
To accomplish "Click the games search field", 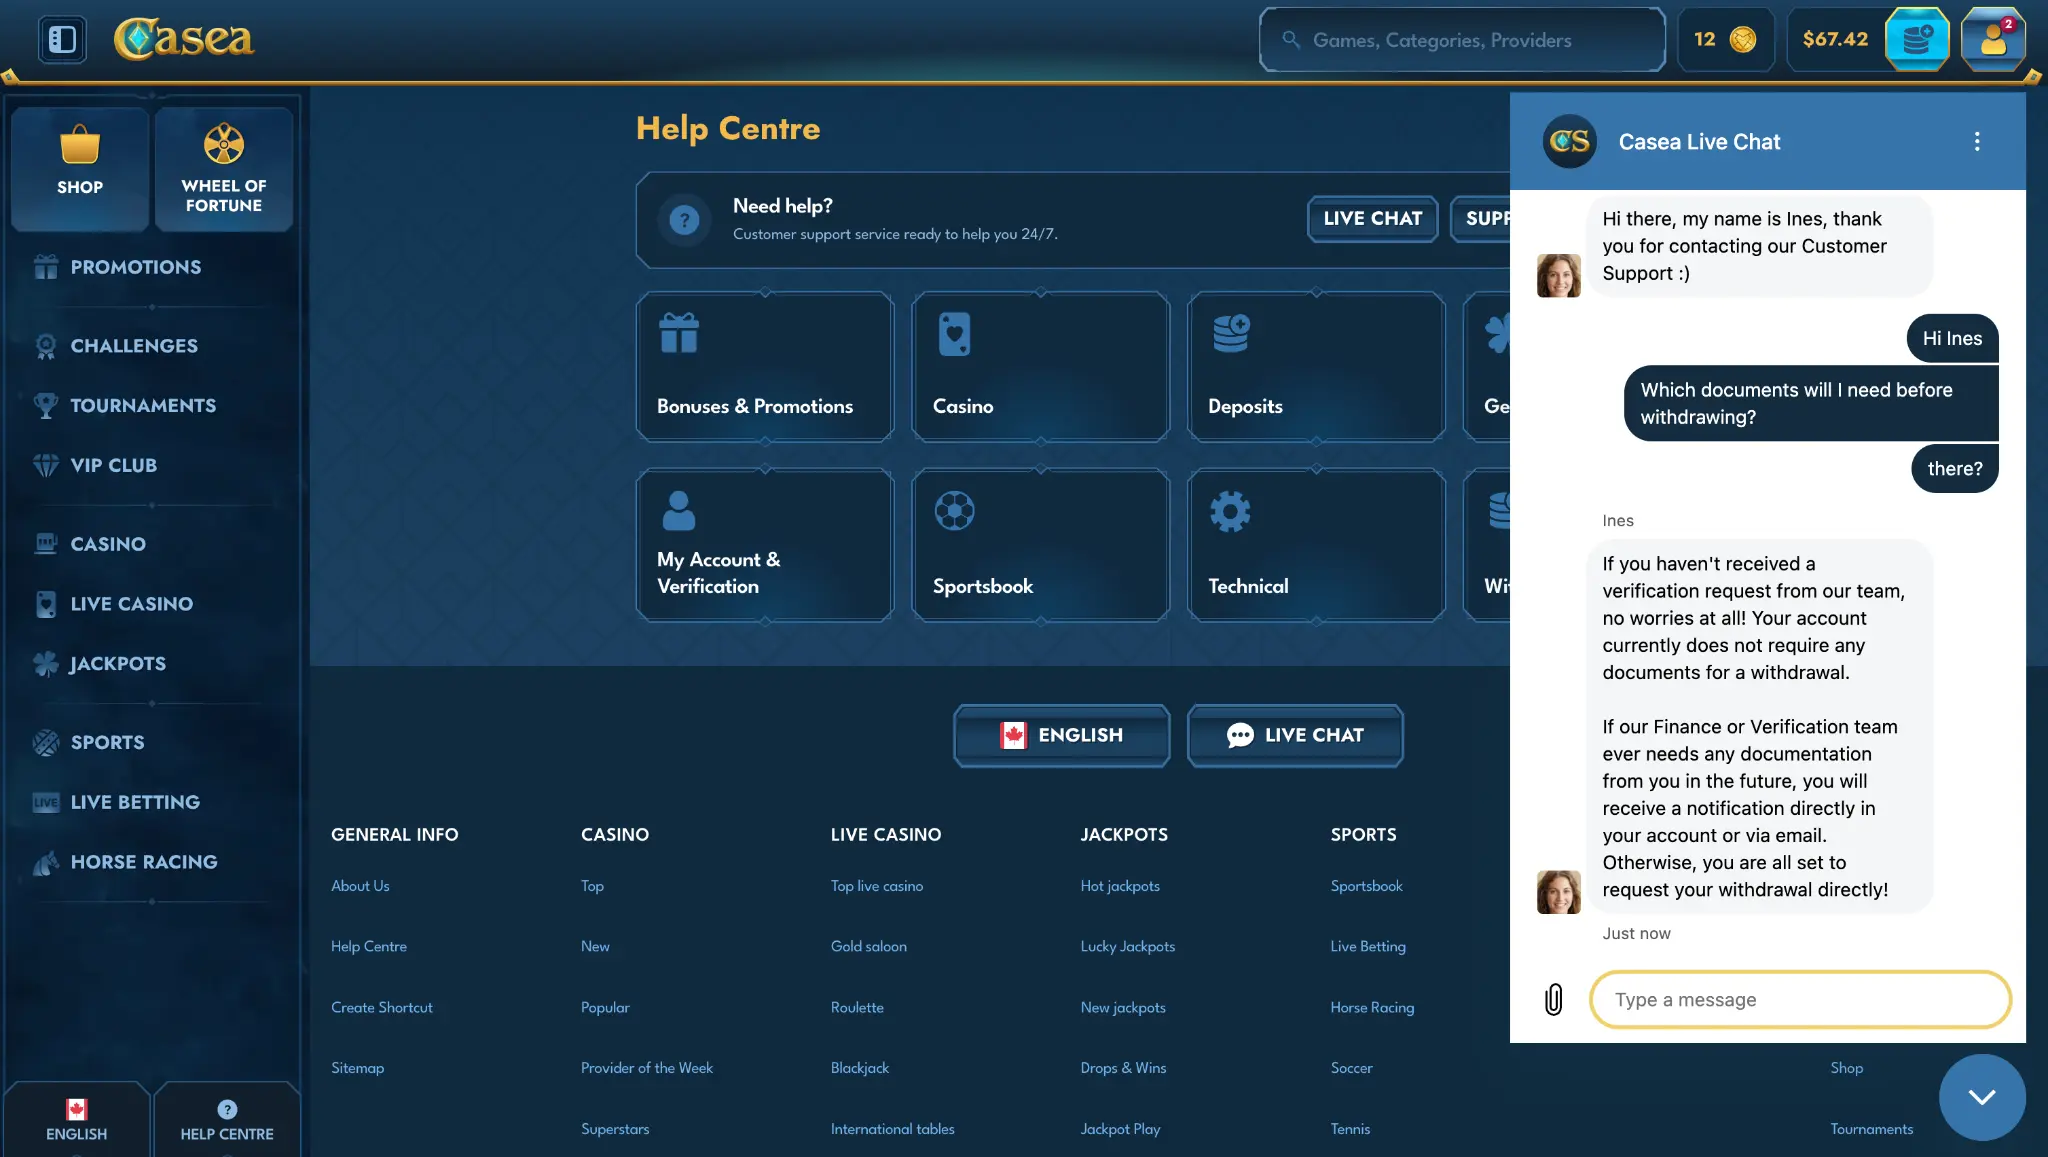I will [1462, 40].
